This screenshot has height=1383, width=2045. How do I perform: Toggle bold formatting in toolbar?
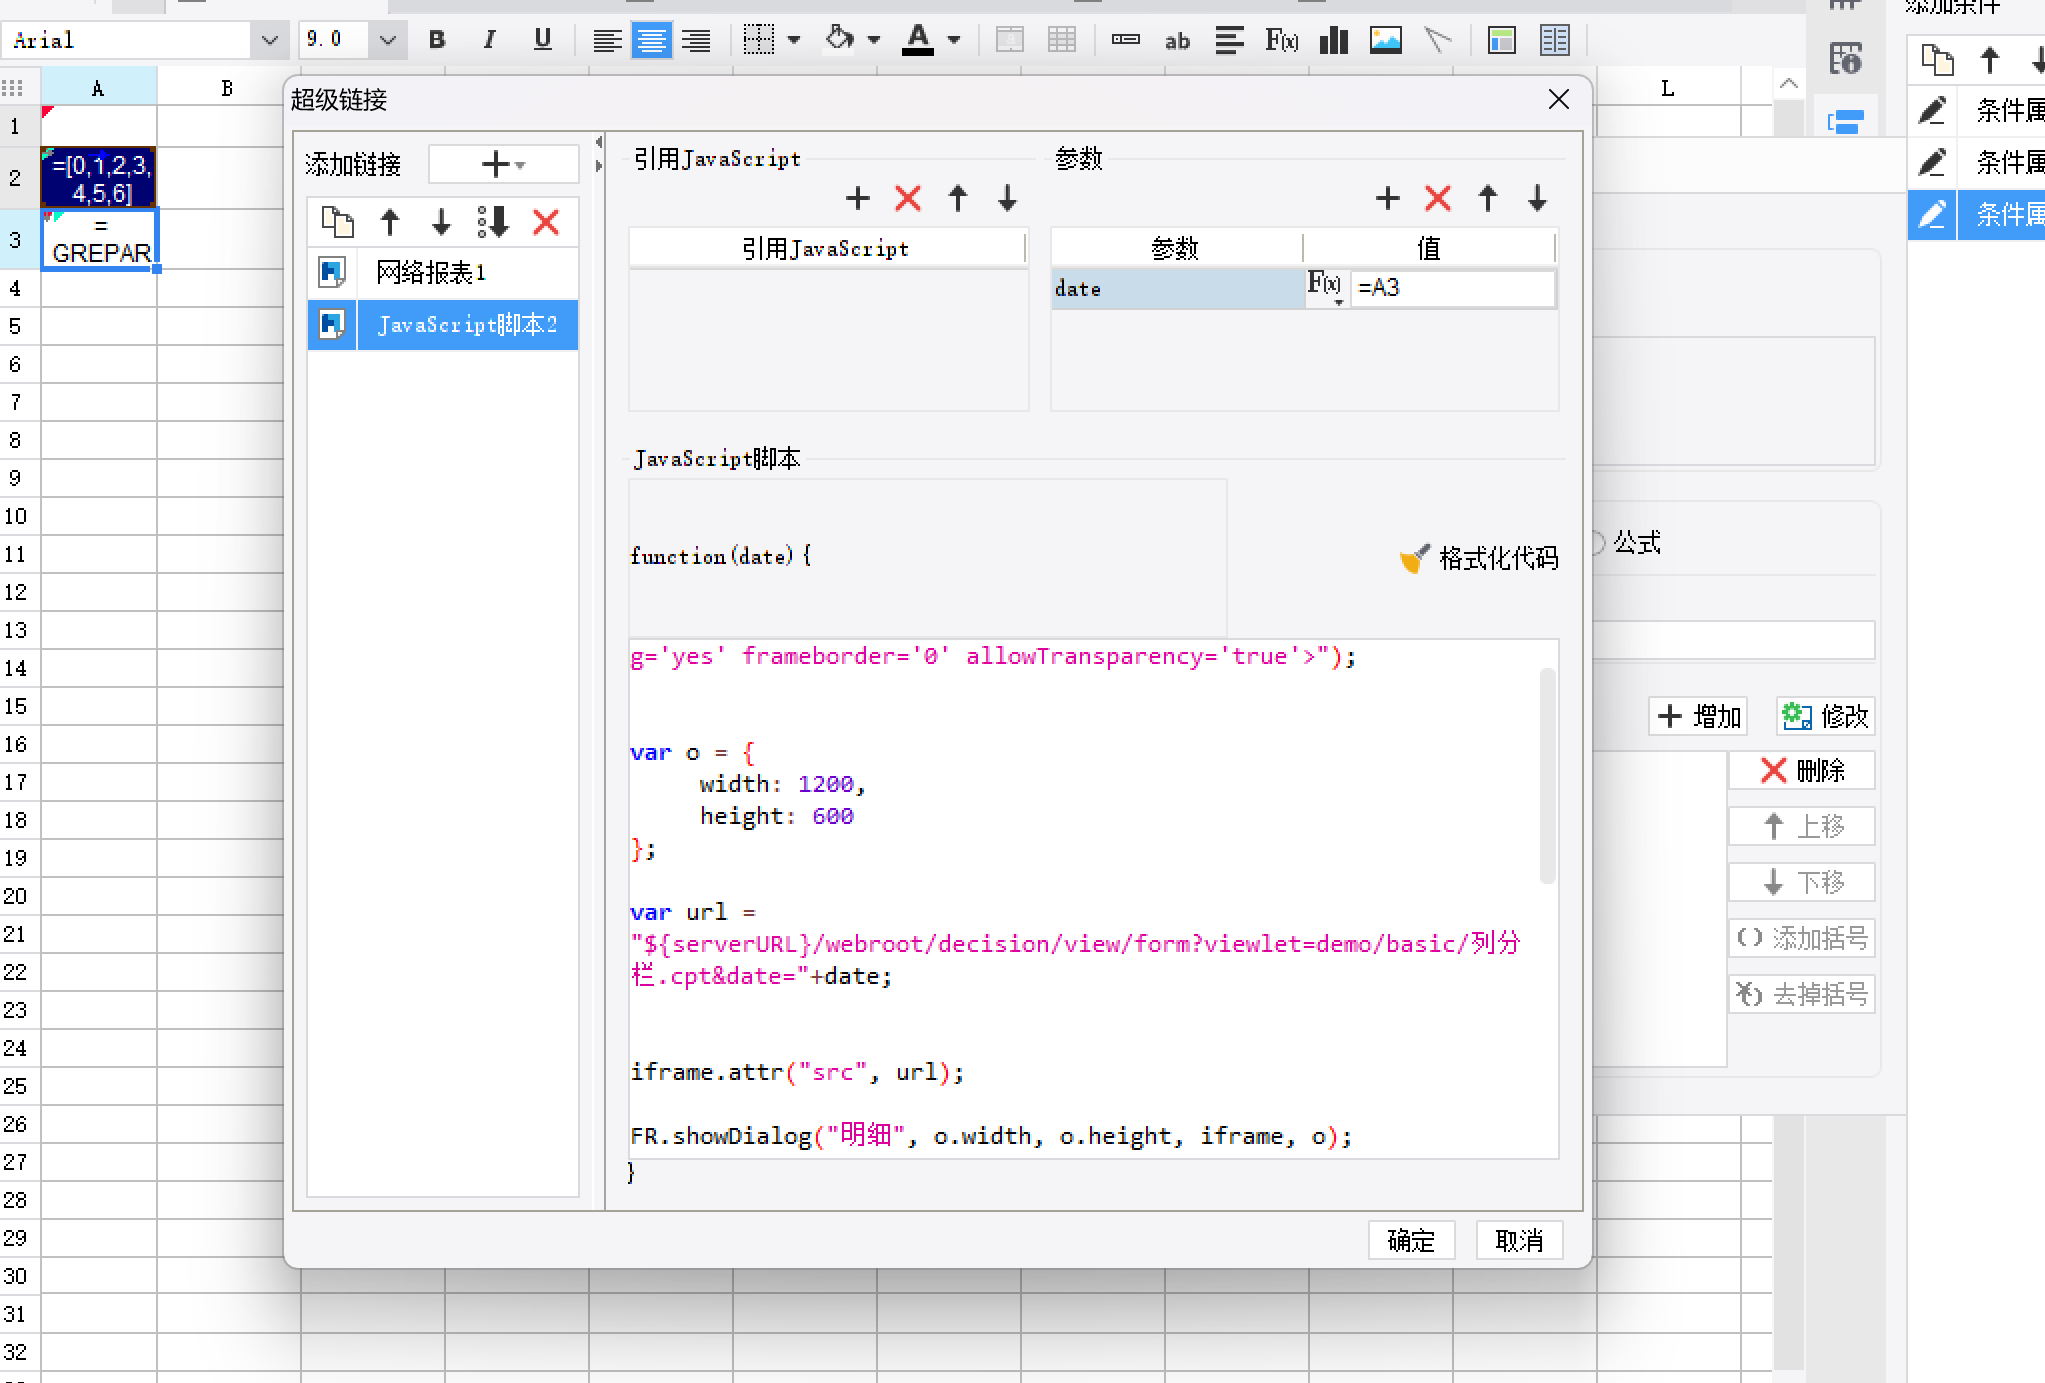[437, 40]
